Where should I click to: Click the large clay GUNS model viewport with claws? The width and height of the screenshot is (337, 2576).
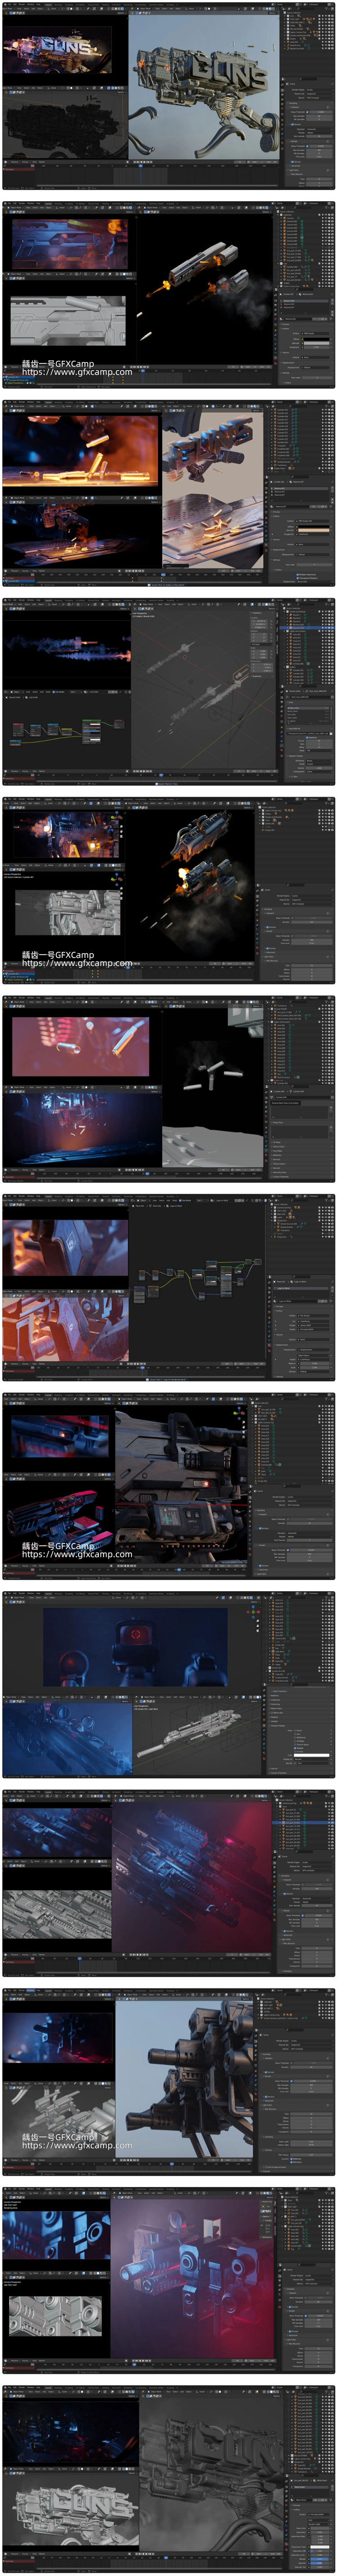pyautogui.click(x=205, y=84)
